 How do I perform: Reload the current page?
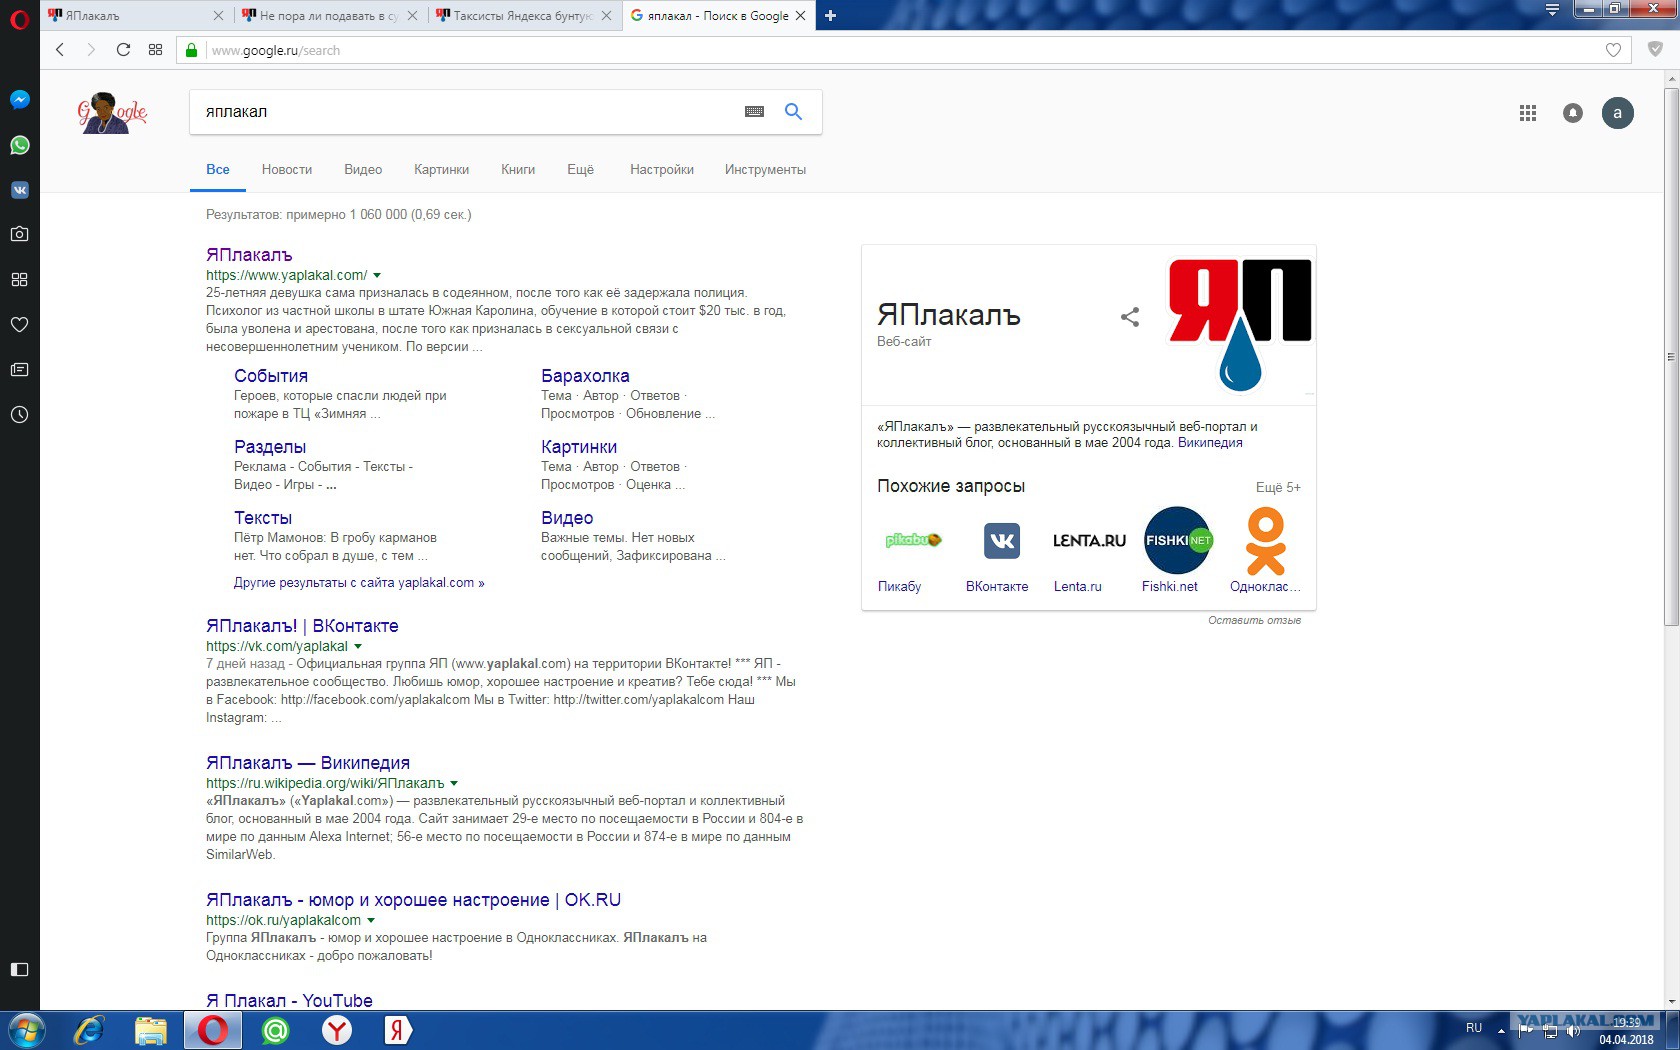(x=123, y=50)
